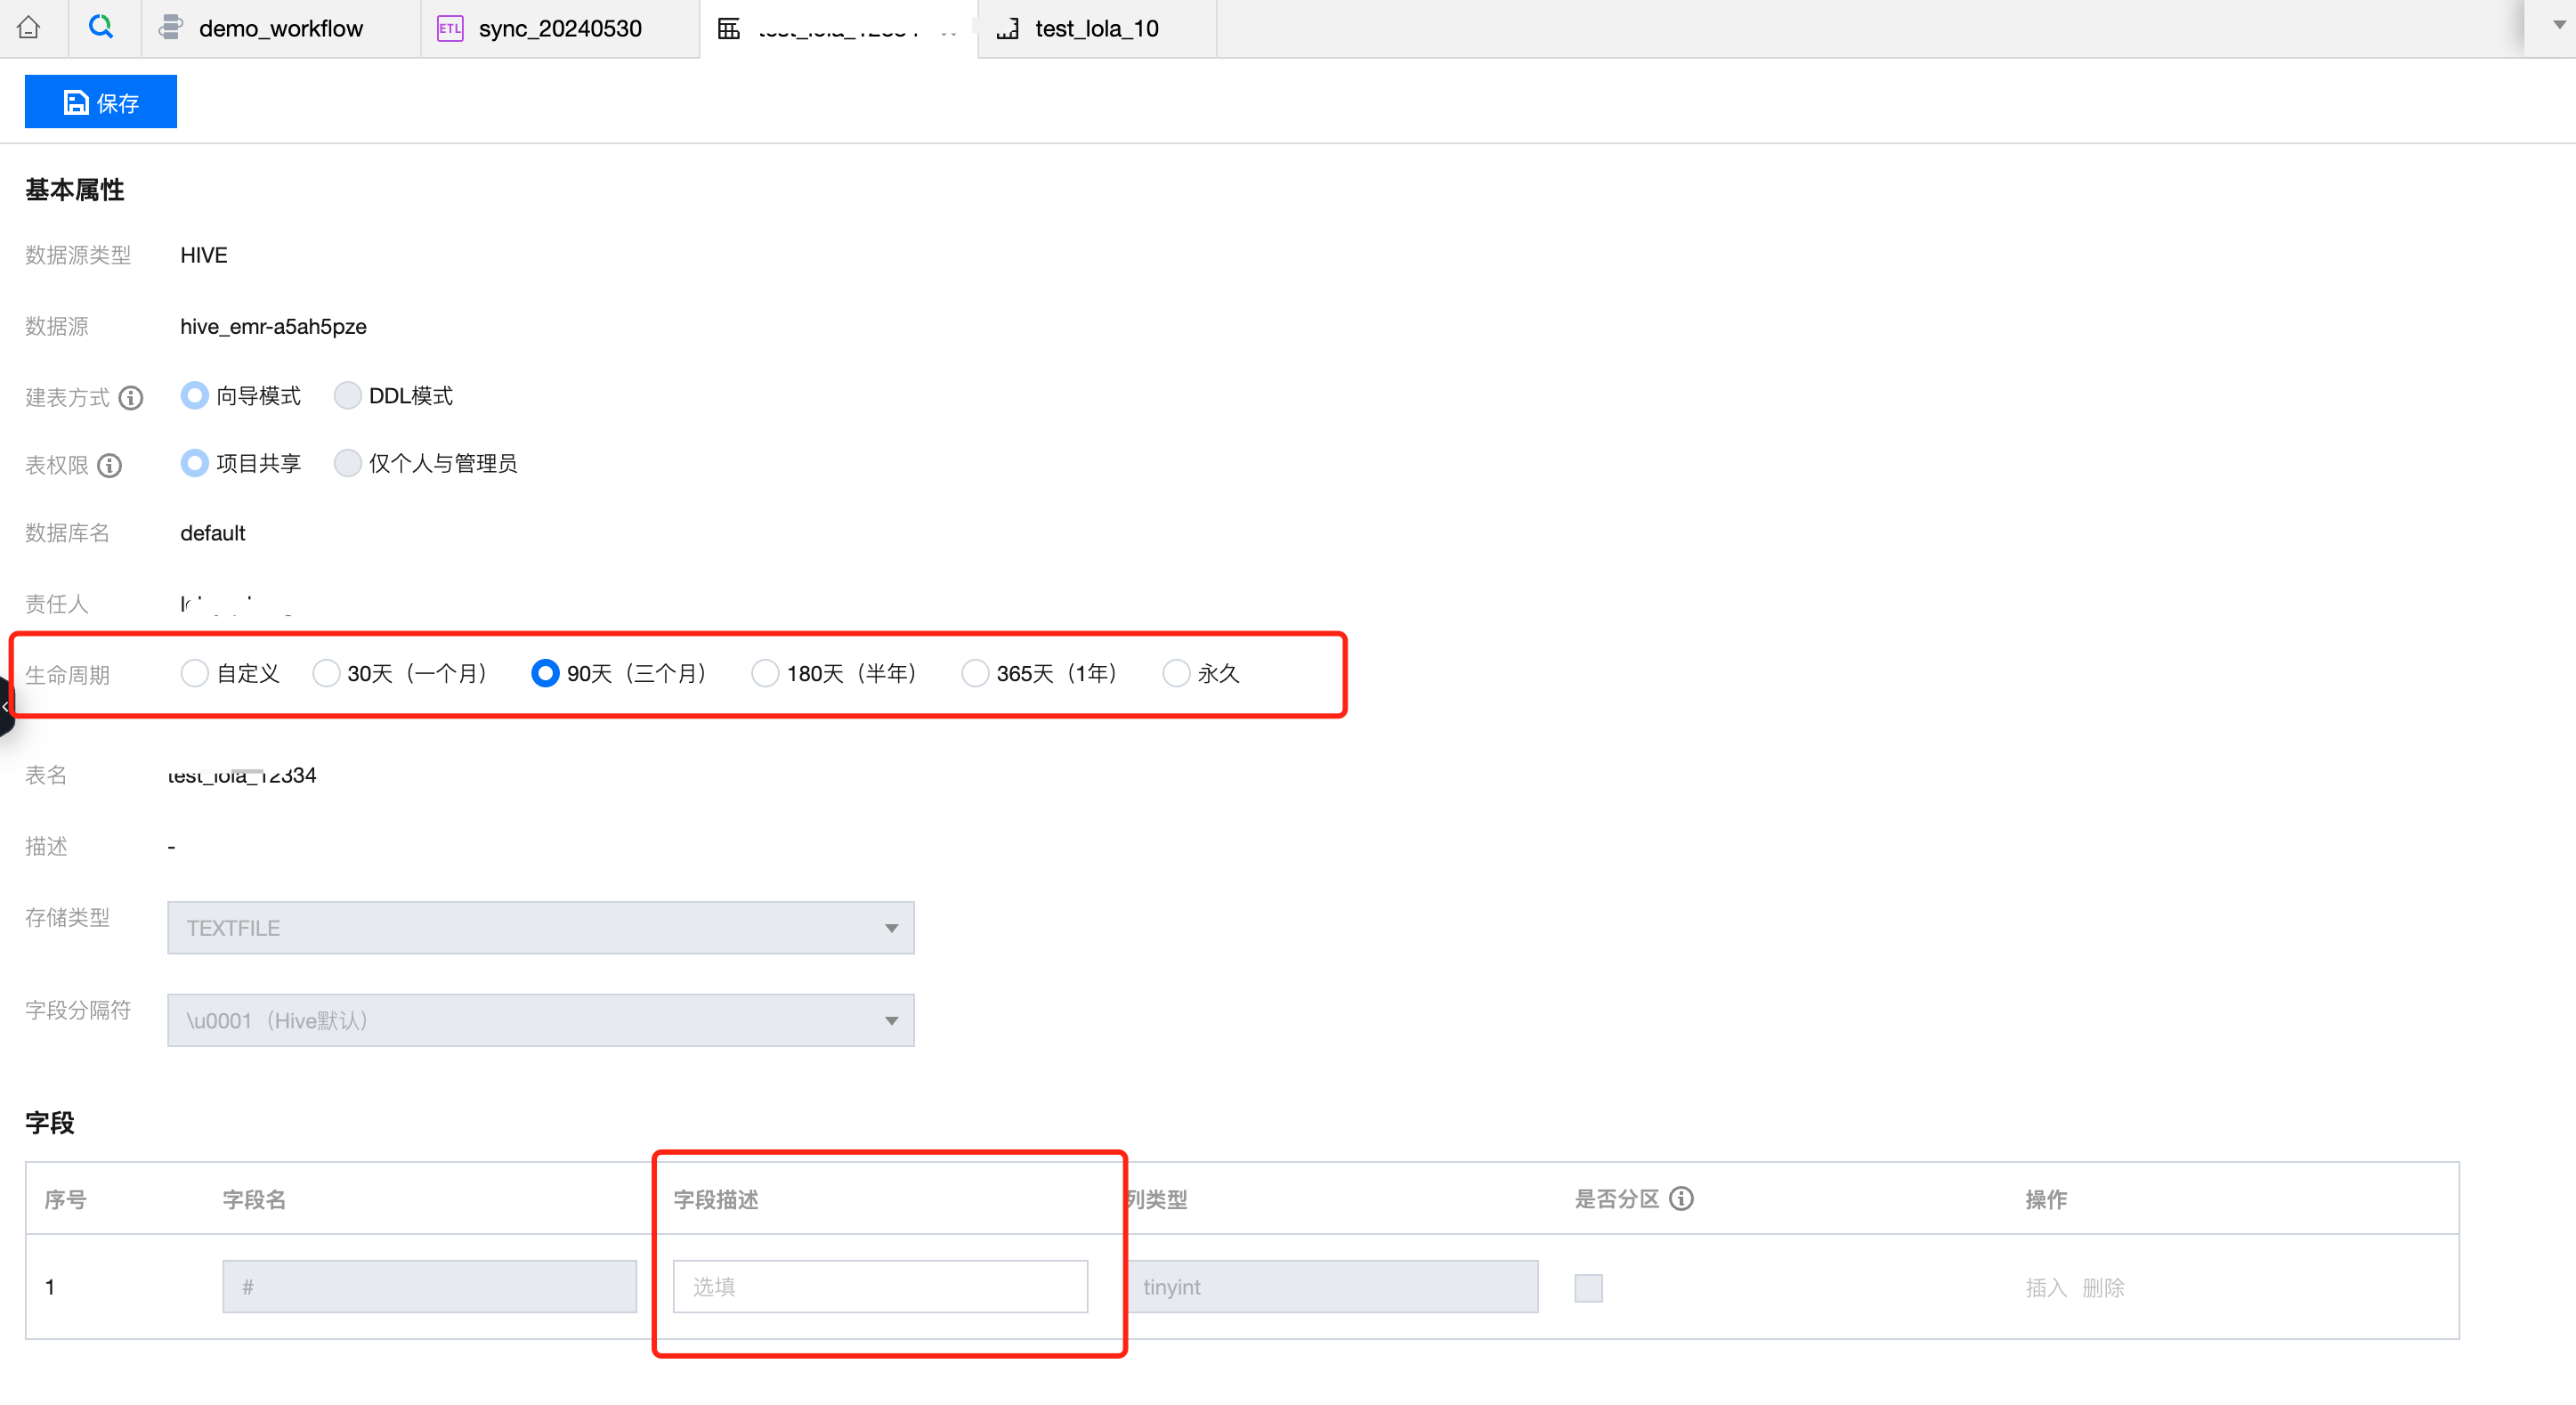Select 30天（一个月）lifecycle option
The width and height of the screenshot is (2576, 1405).
[x=326, y=674]
